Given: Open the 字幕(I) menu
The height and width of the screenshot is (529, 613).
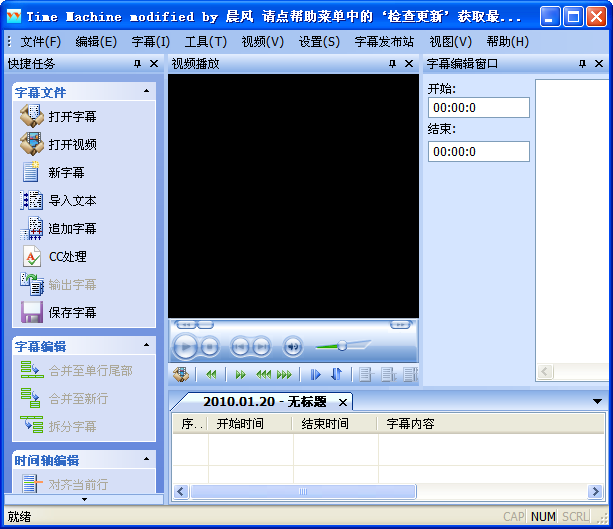Looking at the screenshot, I should (151, 41).
